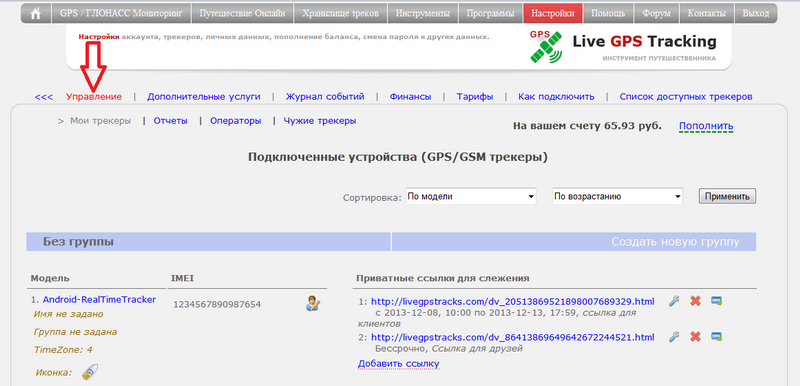Delete second private link with red cross
The image size is (800, 386).
tap(695, 337)
